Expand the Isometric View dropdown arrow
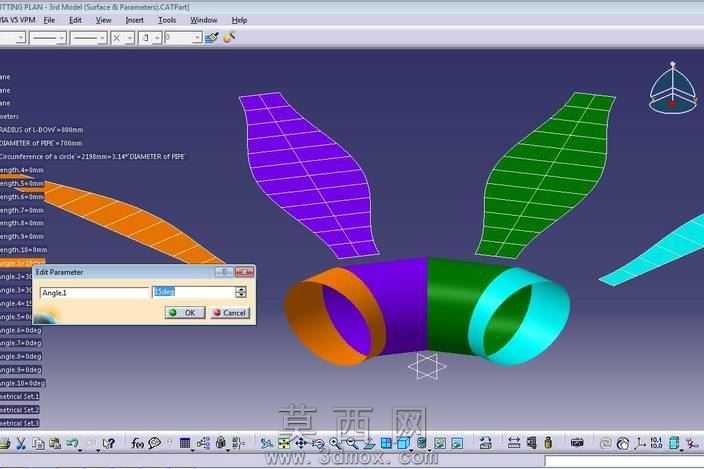Screen dimensions: 704x469 click(x=411, y=450)
